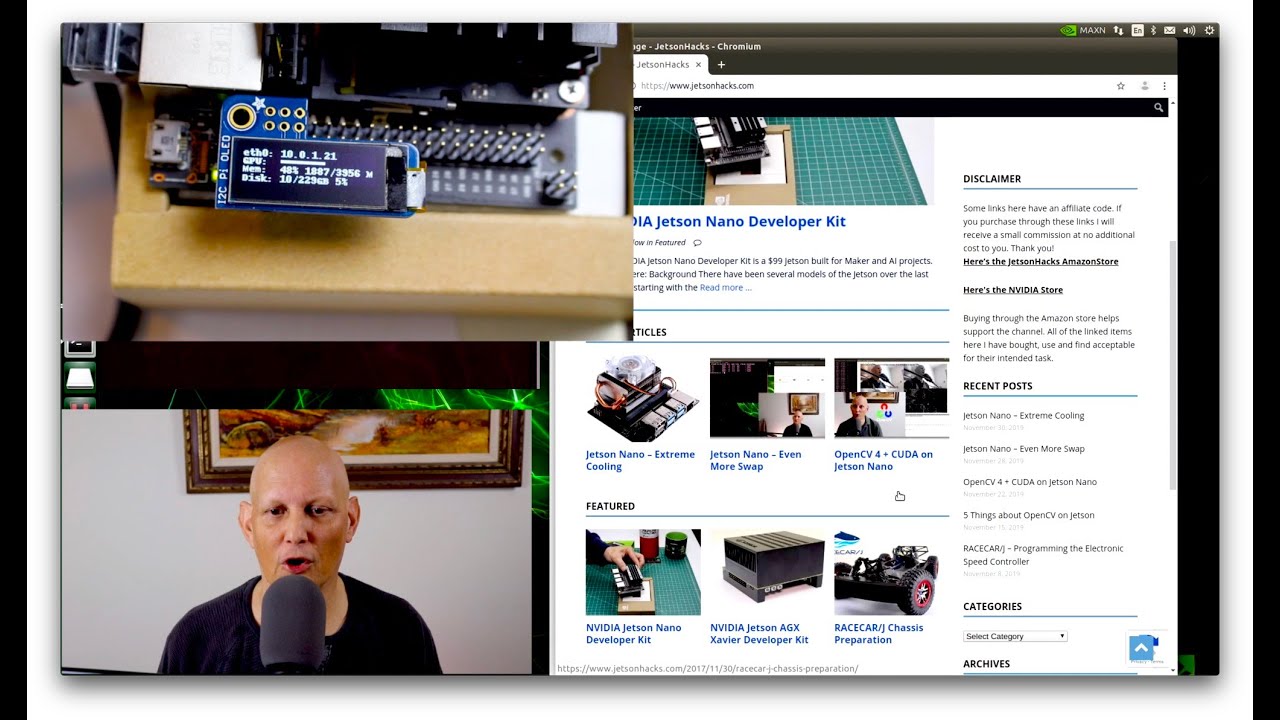Click the MAXN power mode label

[x=1093, y=30]
